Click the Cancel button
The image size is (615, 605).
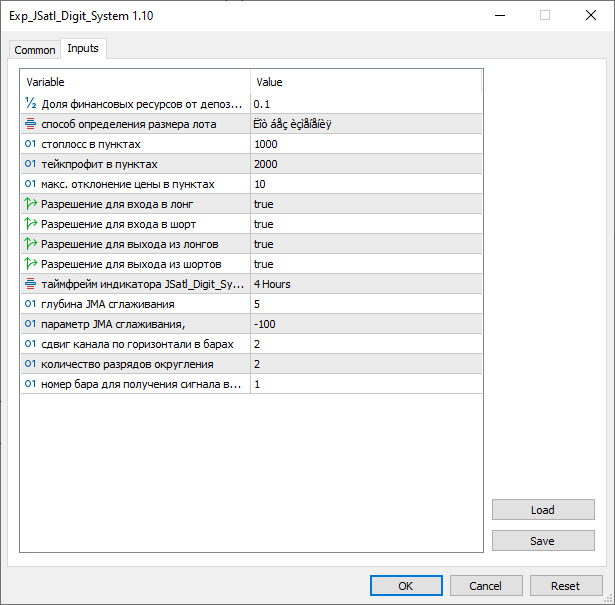tap(486, 586)
